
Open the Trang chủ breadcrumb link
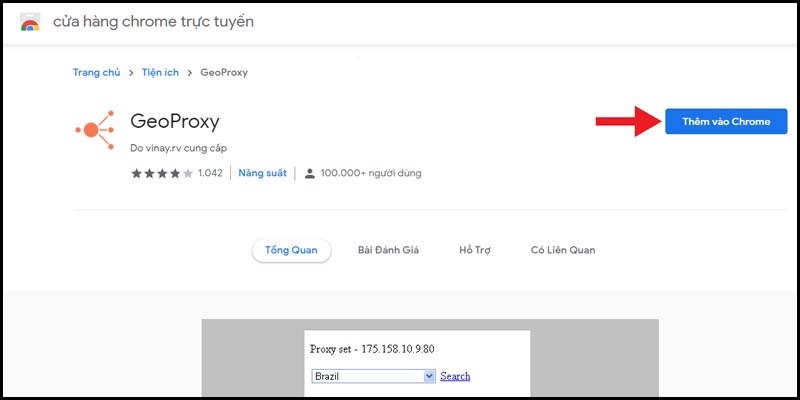(96, 72)
